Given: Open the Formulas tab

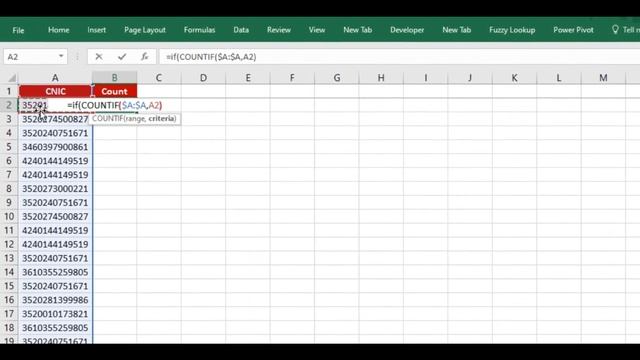Looking at the screenshot, I should pos(199,30).
